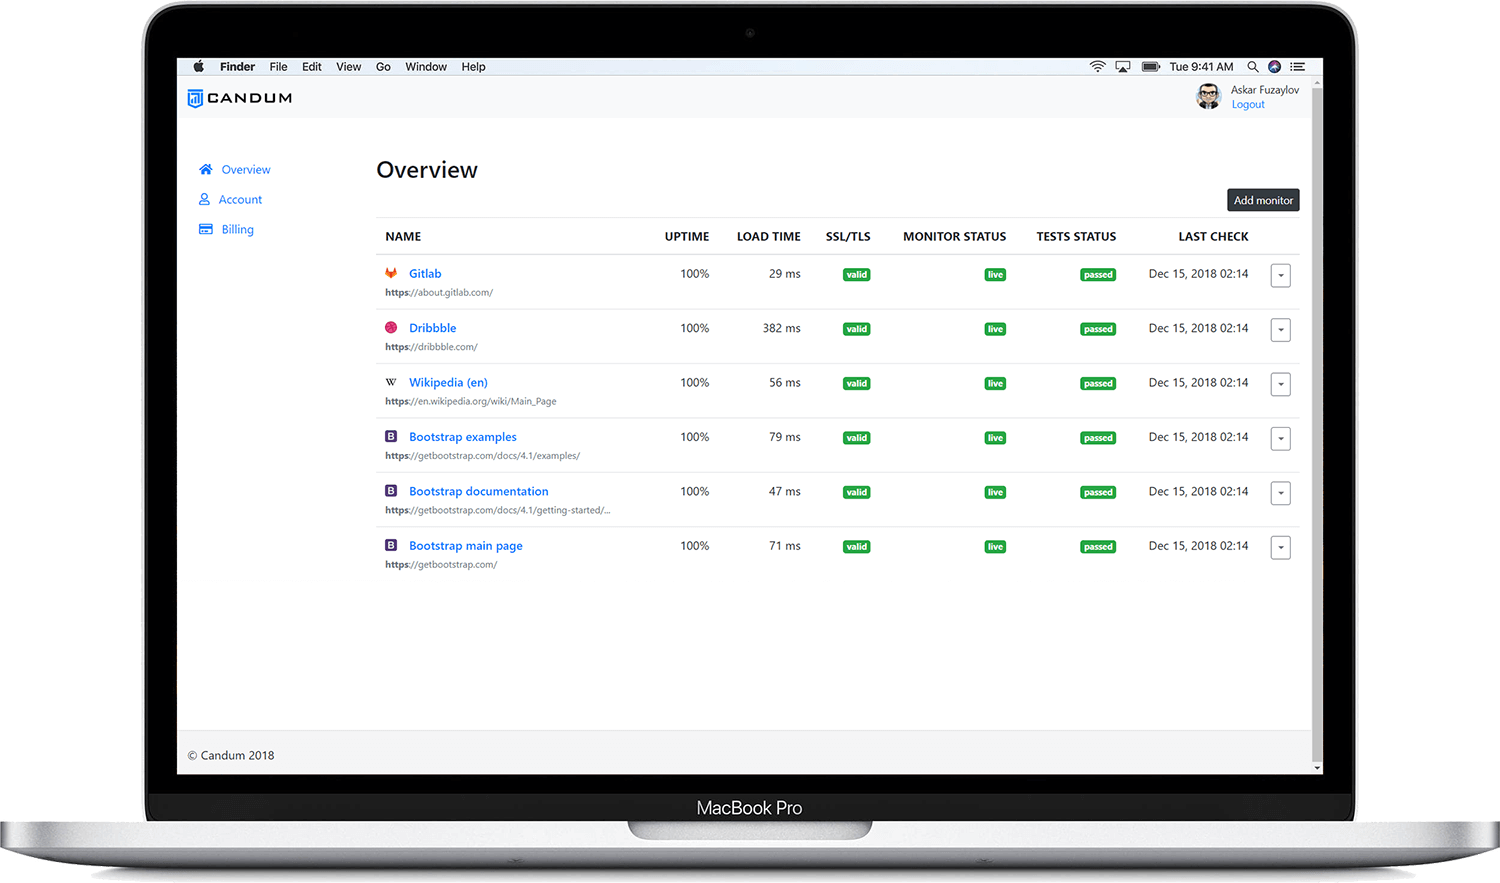Click the Bootstrap icon next to Bootstrap examples
The image size is (1500, 883).
391,436
